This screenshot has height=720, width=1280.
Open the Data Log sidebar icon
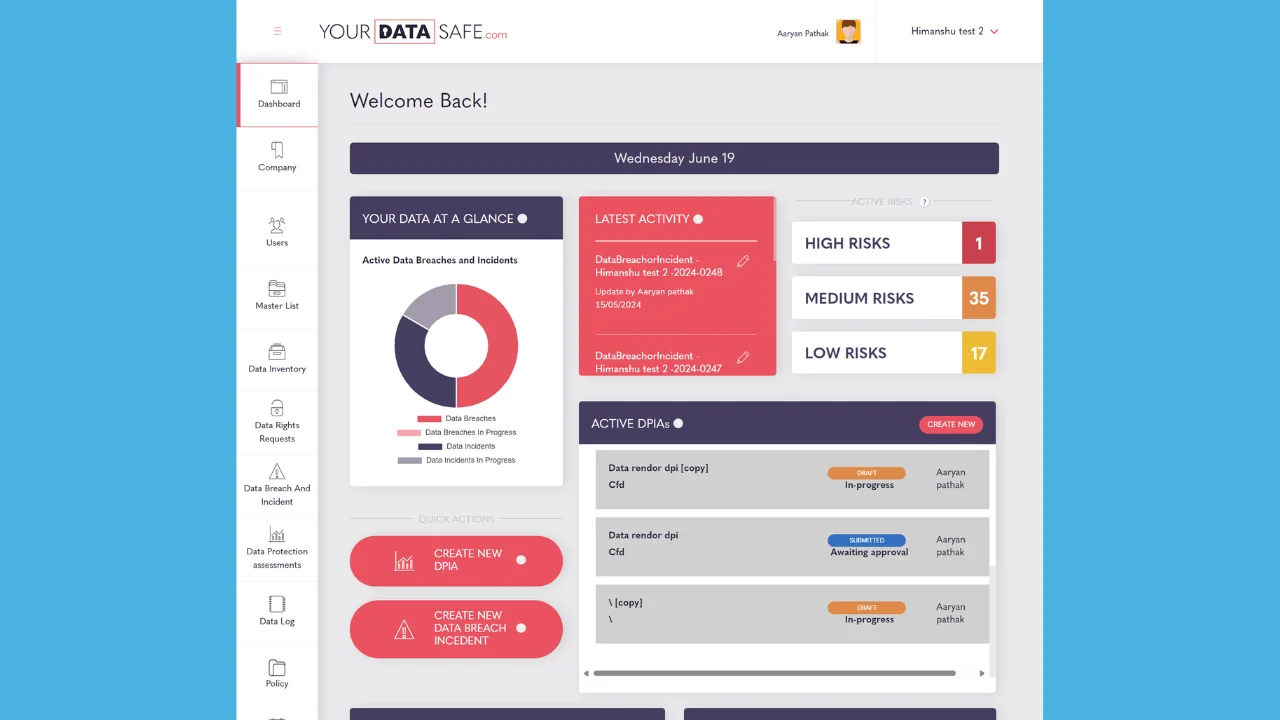click(277, 604)
